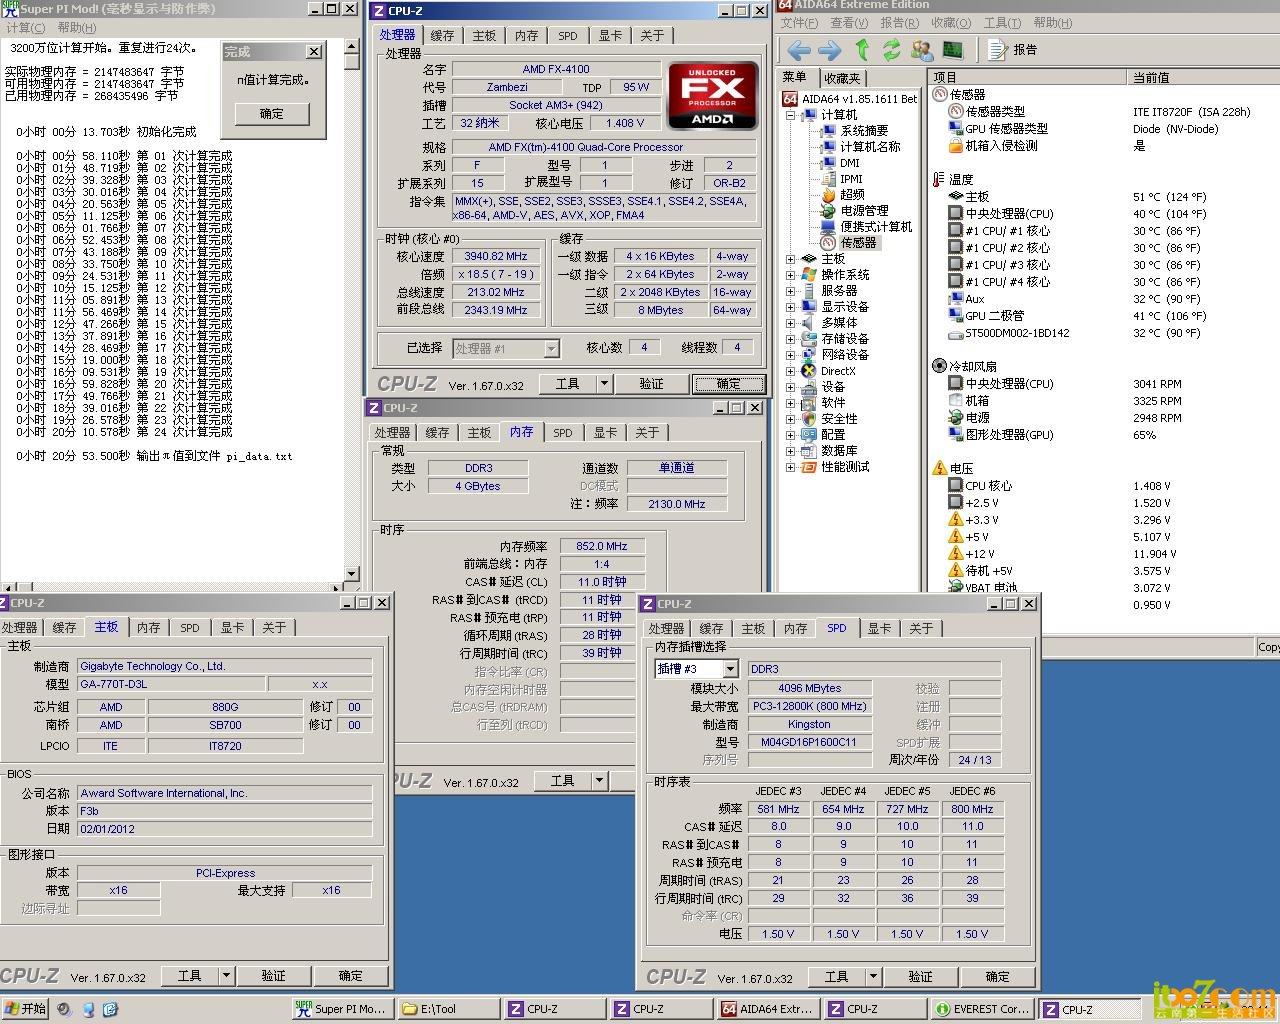The image size is (1280, 1024).
Task: Click 确定 in the Super PI 完成 dialog
Action: click(x=271, y=114)
